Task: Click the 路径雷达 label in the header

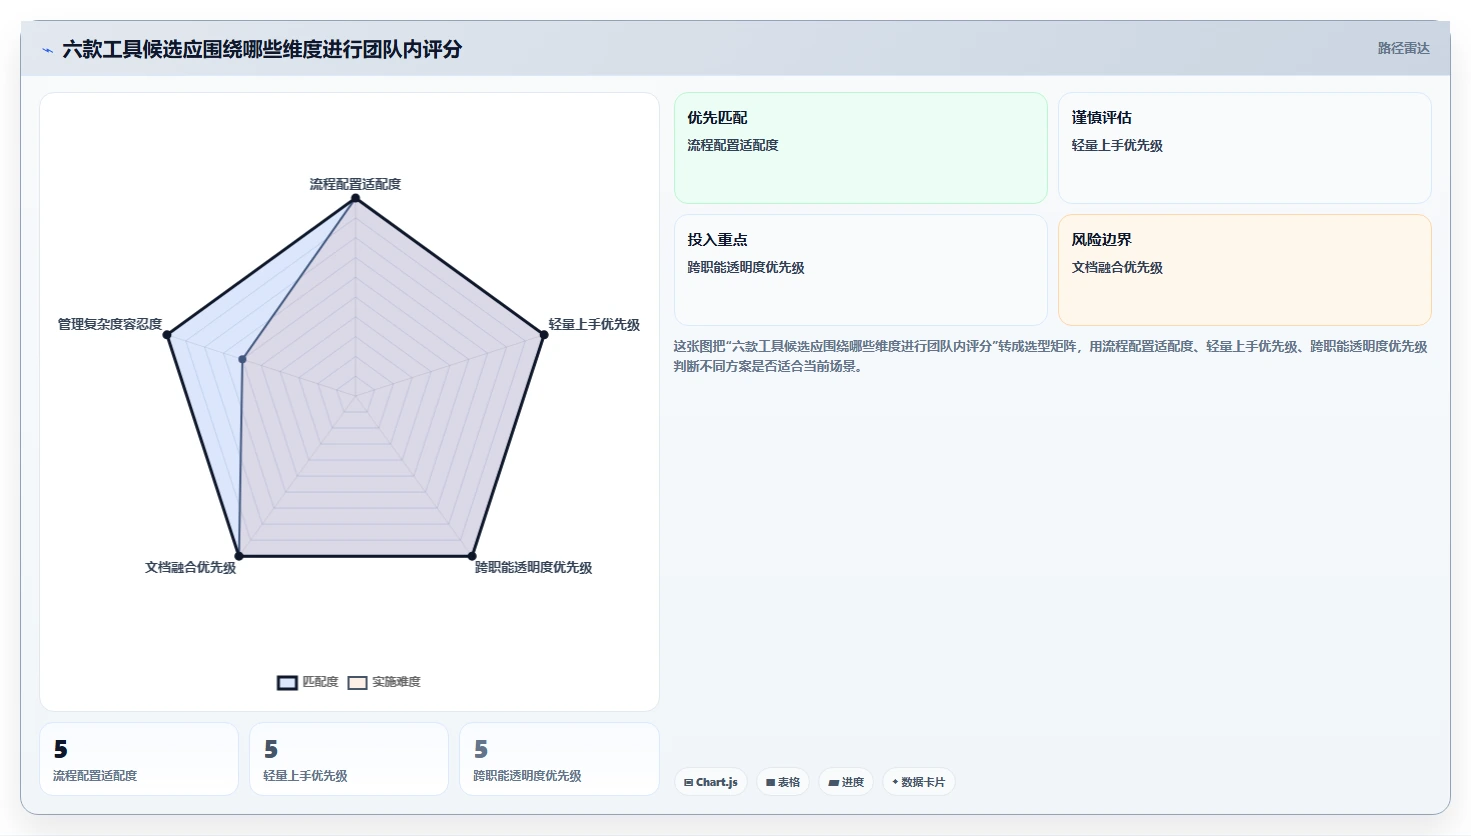Action: point(1403,48)
